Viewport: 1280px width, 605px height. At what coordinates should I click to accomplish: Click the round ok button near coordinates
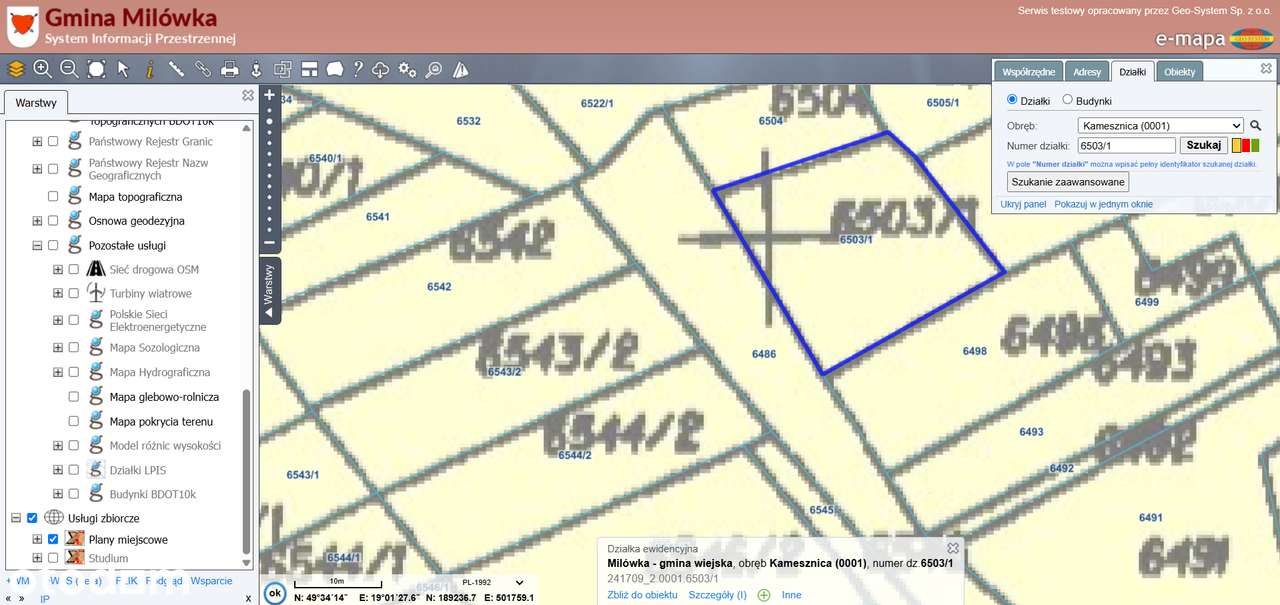(x=274, y=592)
